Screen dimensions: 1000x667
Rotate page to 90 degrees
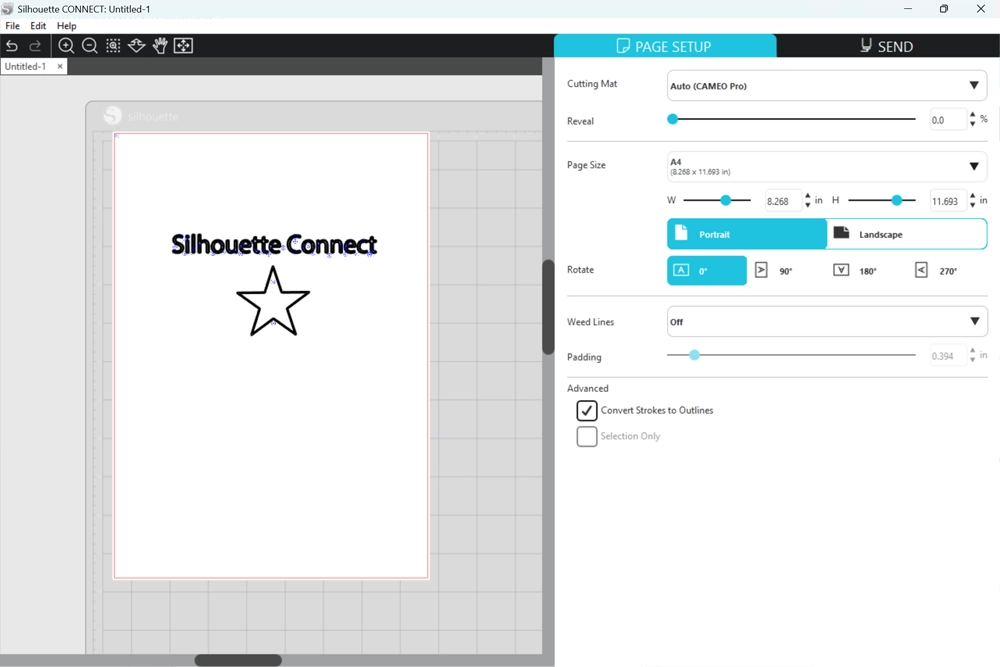click(774, 271)
